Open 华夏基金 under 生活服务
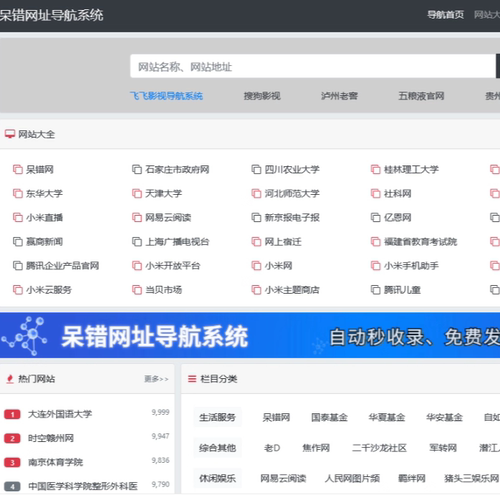This screenshot has height=500, width=500. click(387, 417)
